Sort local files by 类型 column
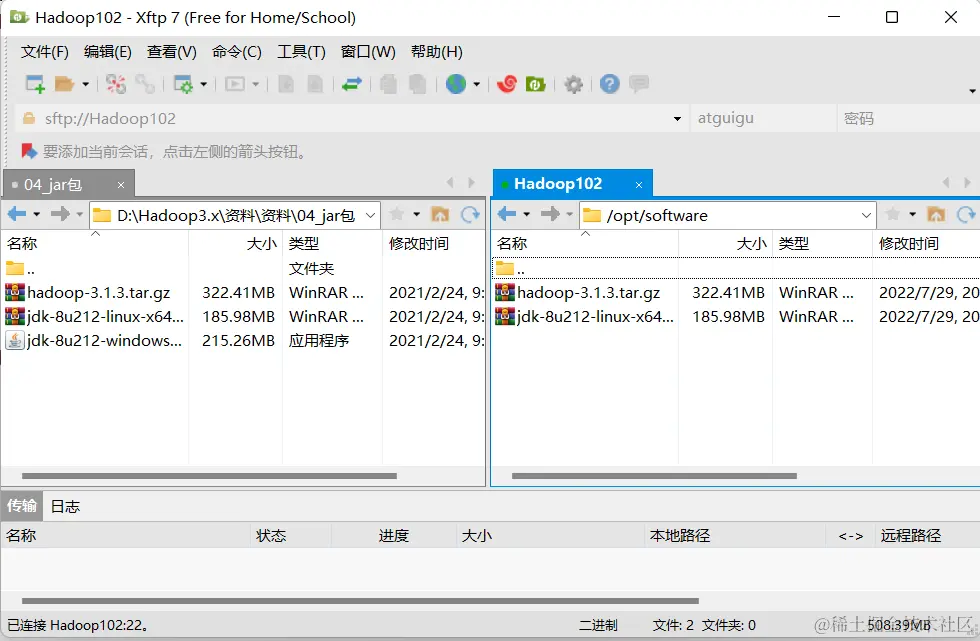The image size is (980, 641). coord(332,244)
